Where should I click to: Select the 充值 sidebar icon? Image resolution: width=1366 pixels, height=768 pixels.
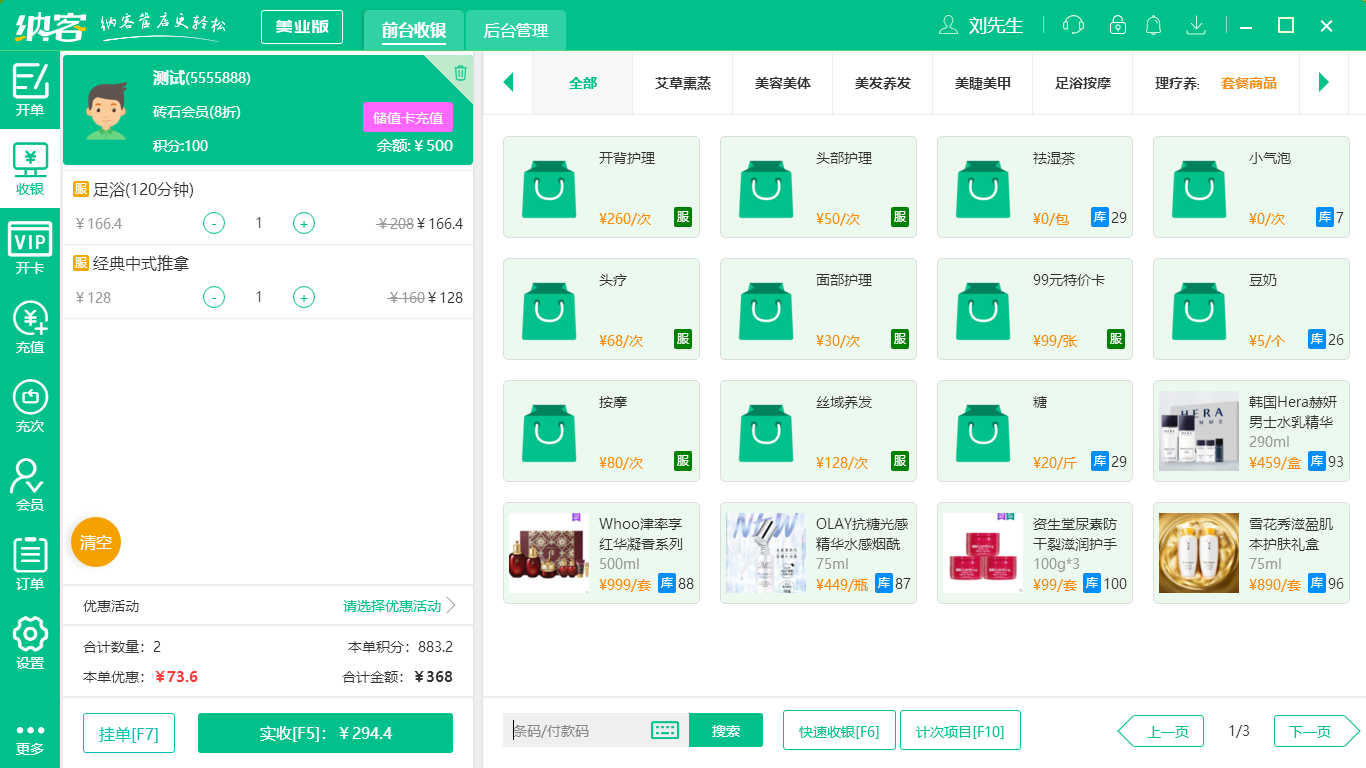coord(30,325)
